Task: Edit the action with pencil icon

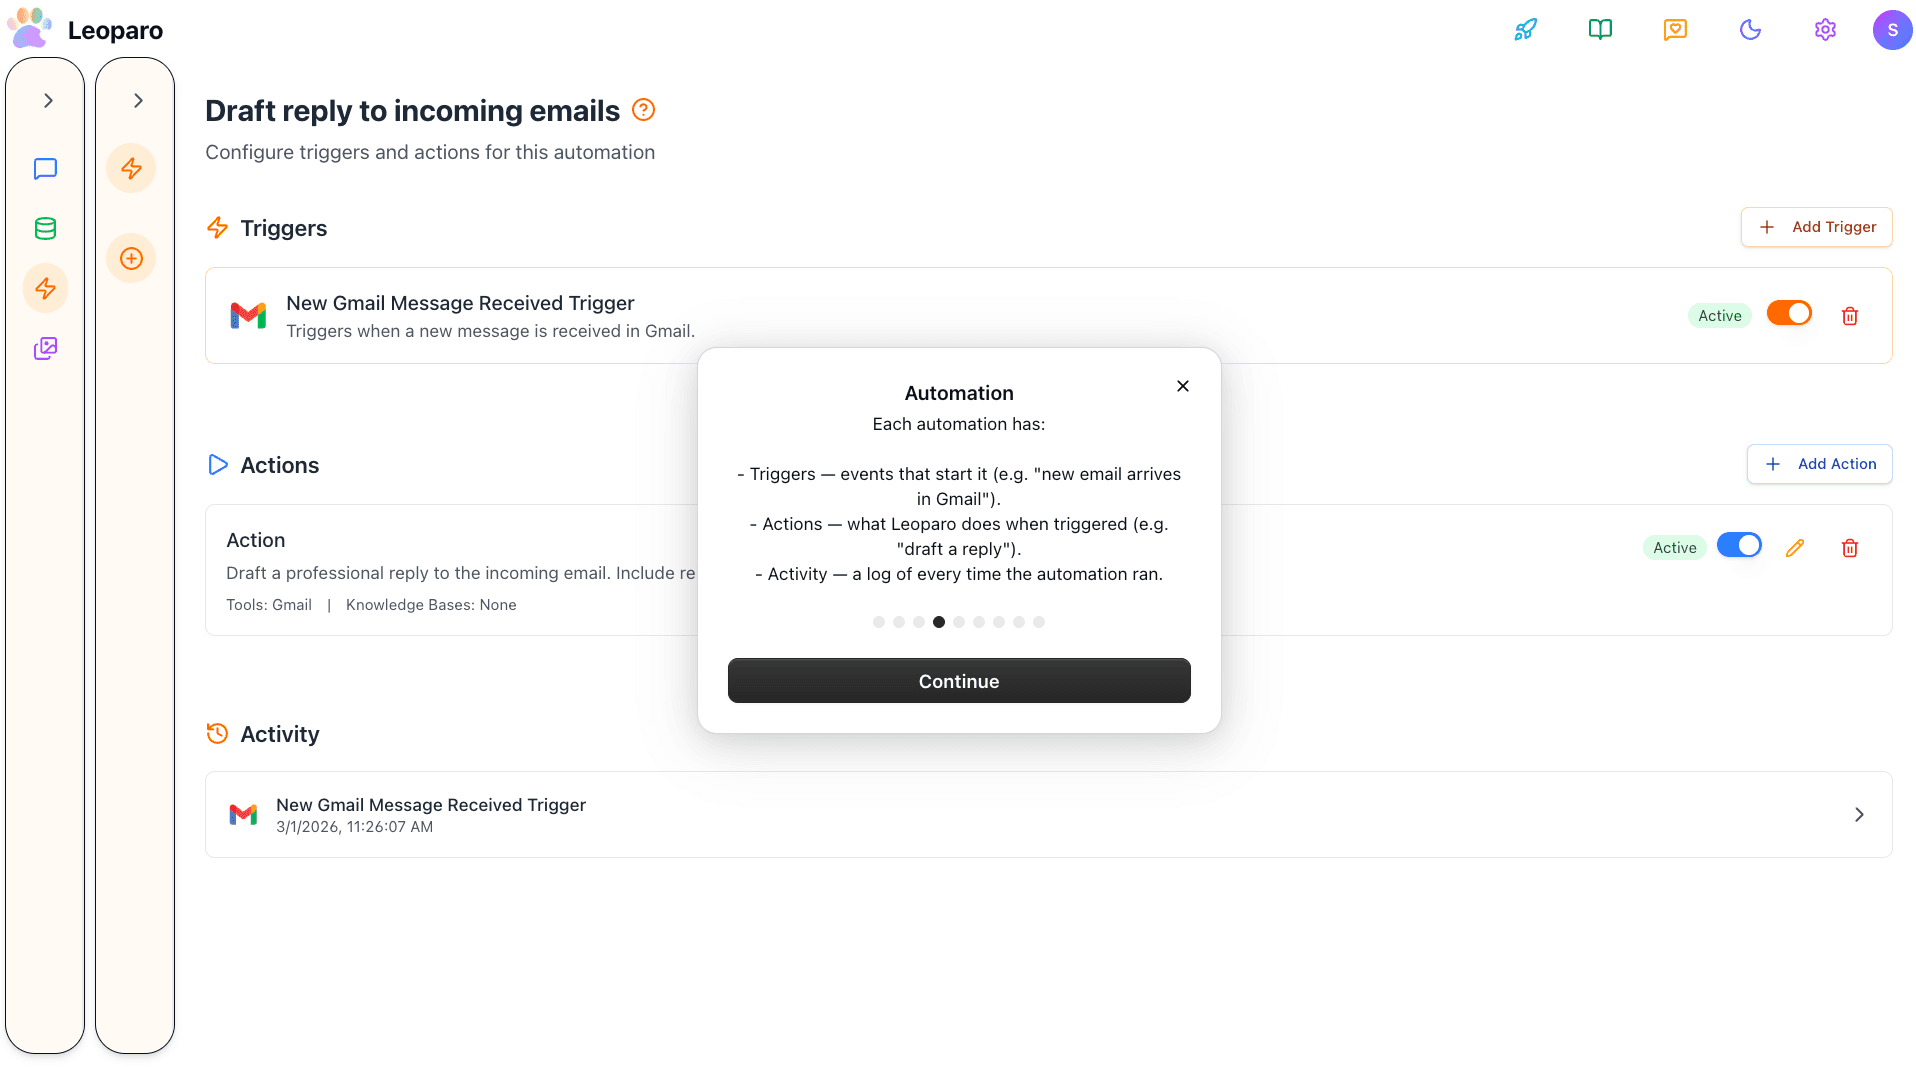Action: click(1795, 548)
